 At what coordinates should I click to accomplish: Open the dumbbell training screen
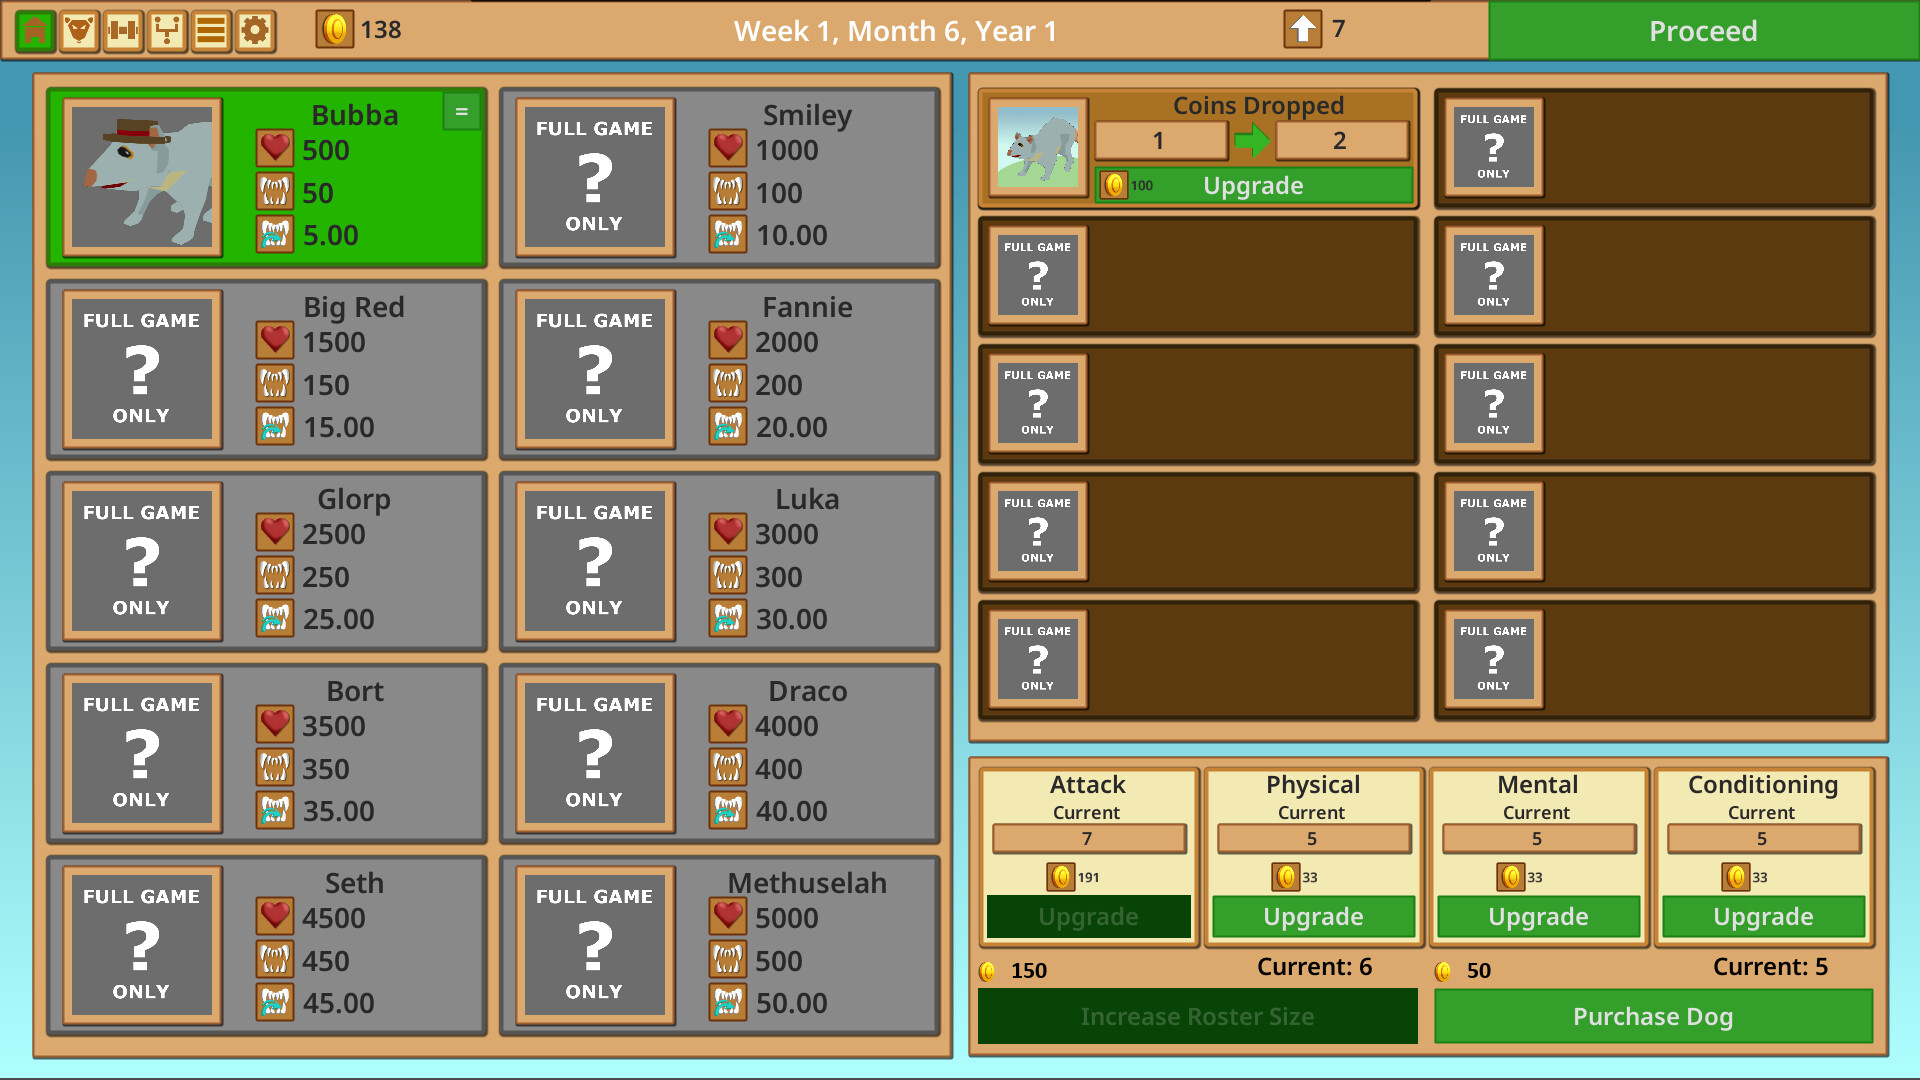click(122, 31)
